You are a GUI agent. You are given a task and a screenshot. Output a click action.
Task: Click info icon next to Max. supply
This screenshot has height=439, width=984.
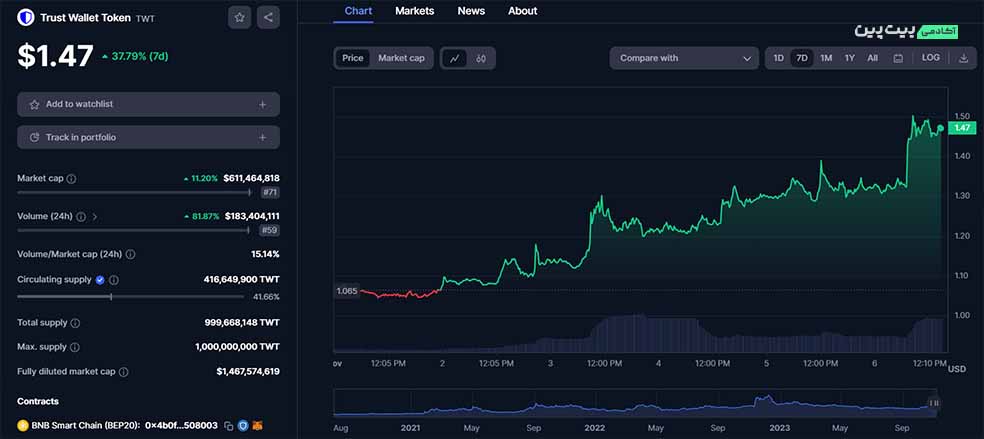tap(74, 347)
